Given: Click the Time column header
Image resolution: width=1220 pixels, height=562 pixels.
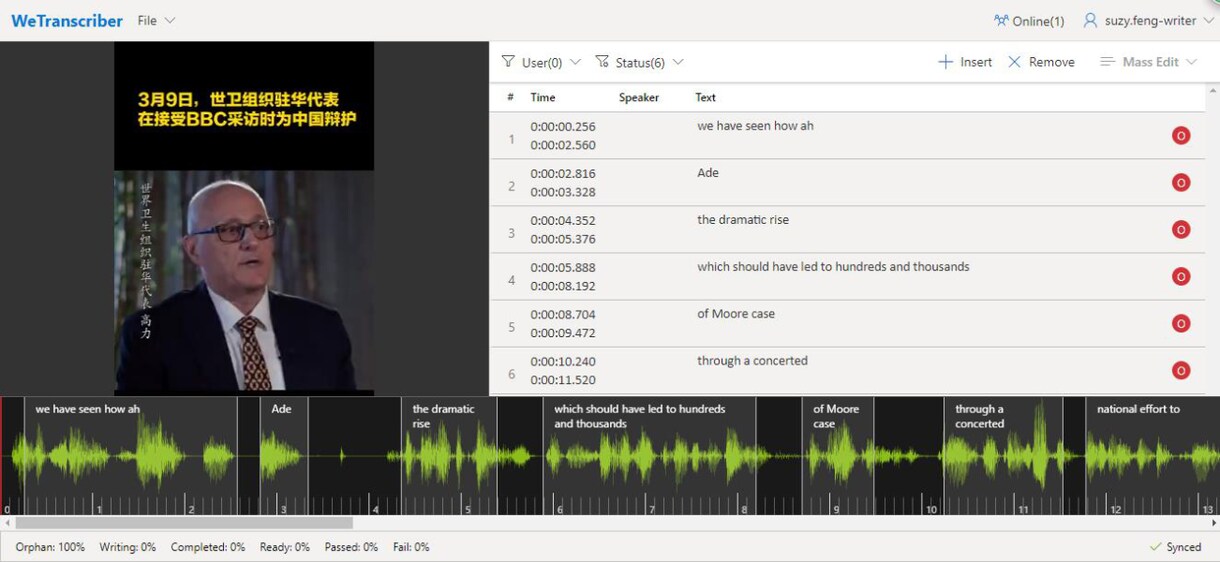Looking at the screenshot, I should pos(543,98).
